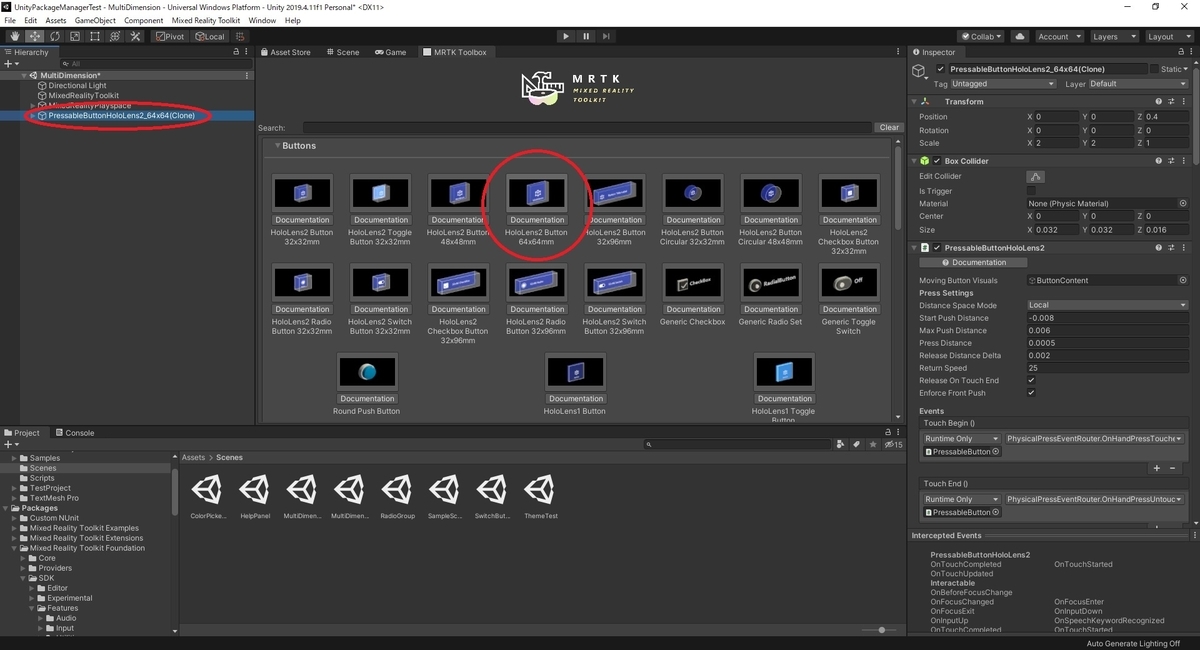The image size is (1200, 650).
Task: Pick Physic Material object selector
Action: (x=1183, y=203)
